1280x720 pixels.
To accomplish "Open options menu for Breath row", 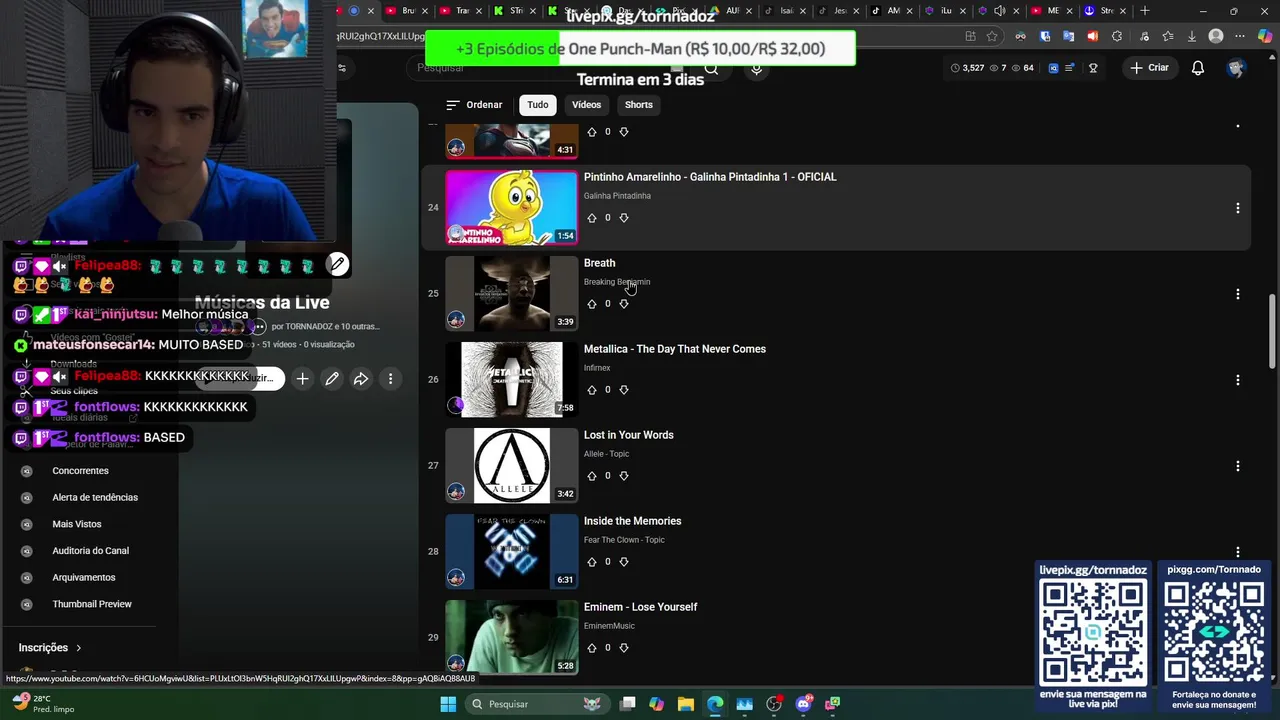I will pos(1237,294).
